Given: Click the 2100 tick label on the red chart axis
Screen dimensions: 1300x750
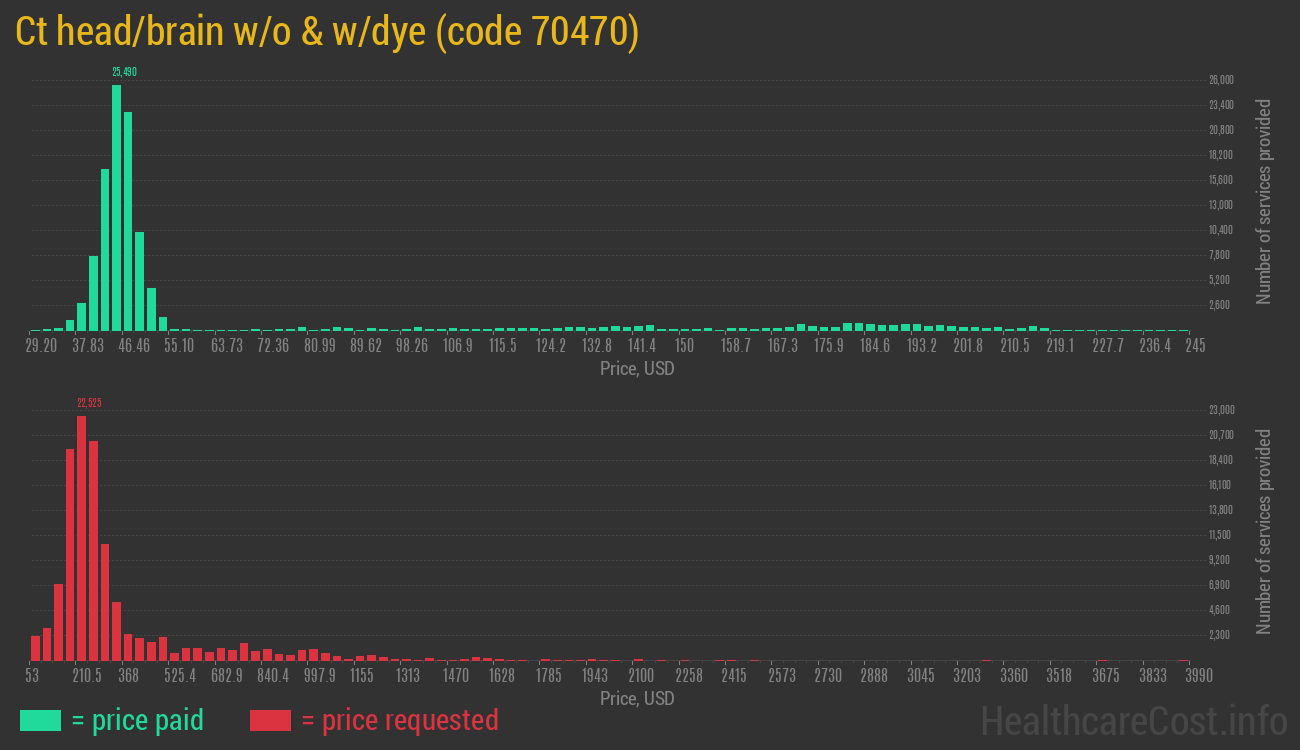Looking at the screenshot, I should 641,676.
